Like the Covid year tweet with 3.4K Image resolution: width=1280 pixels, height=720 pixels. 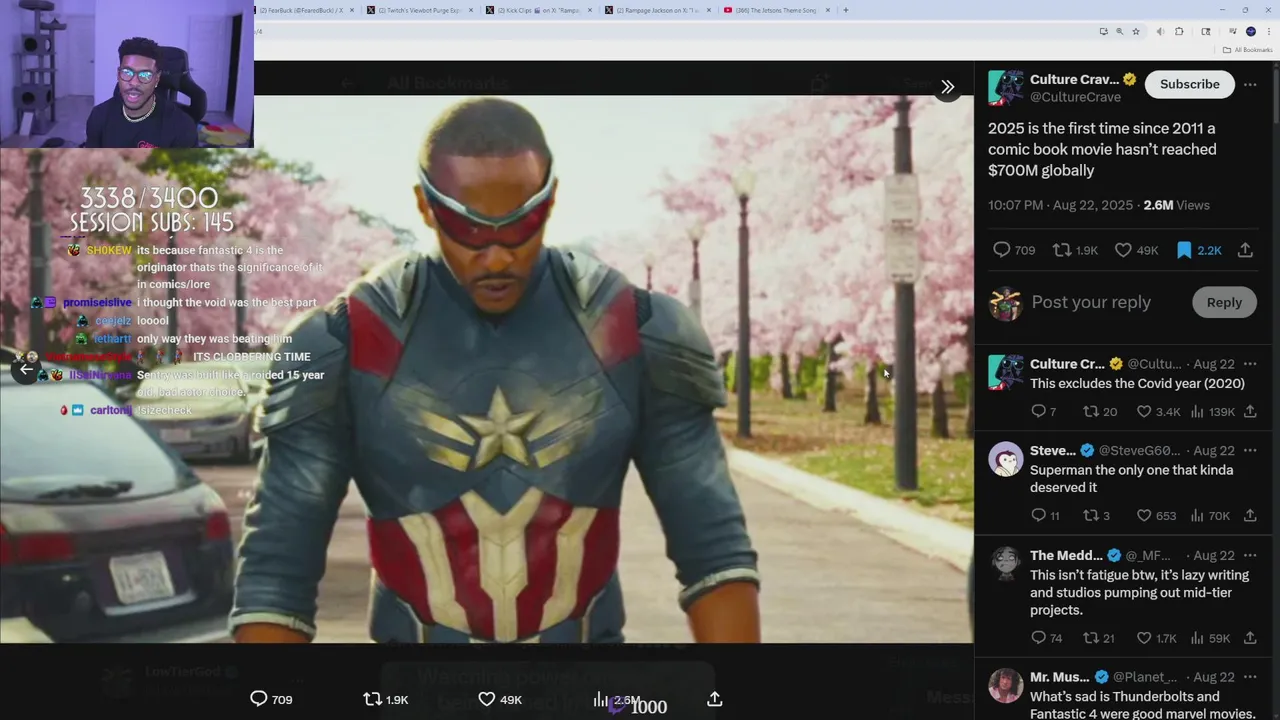1158,412
